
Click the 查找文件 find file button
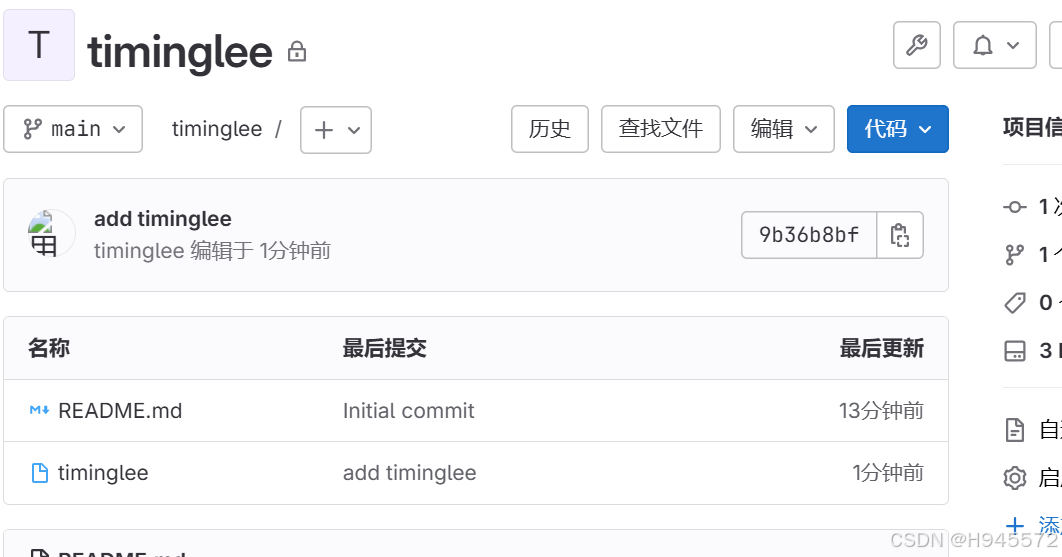660,129
